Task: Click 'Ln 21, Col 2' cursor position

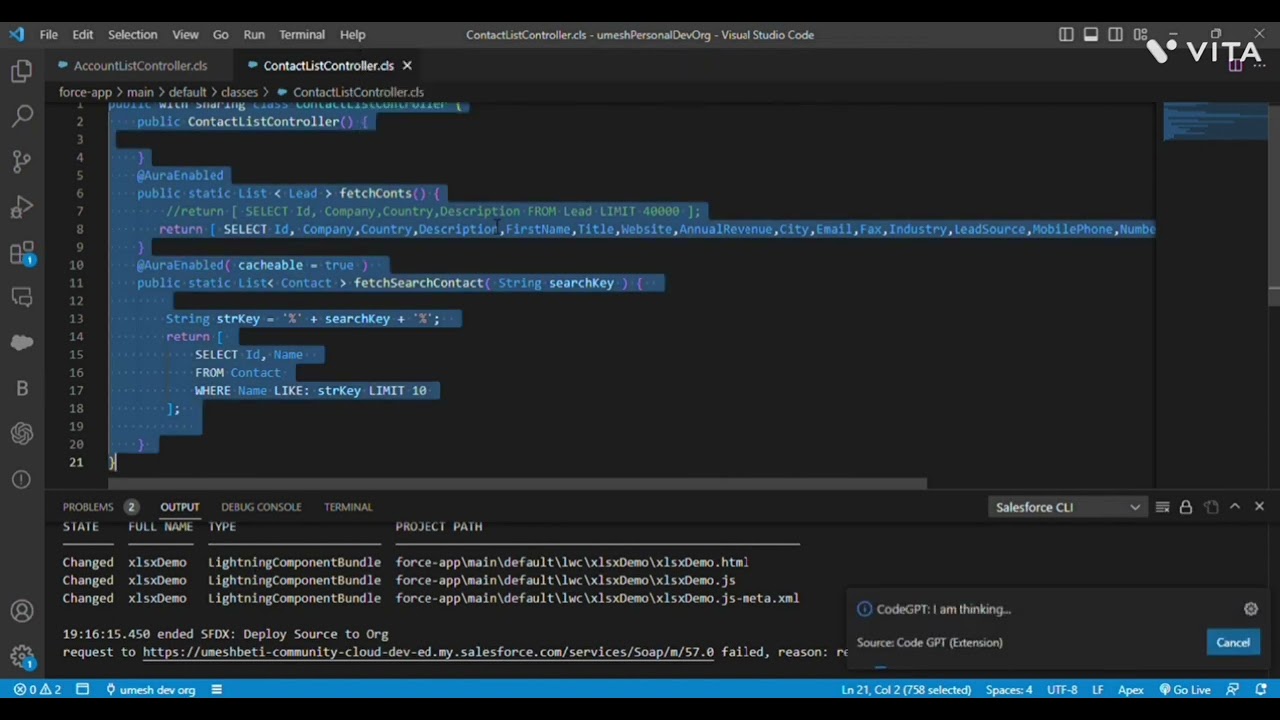Action: point(906,690)
